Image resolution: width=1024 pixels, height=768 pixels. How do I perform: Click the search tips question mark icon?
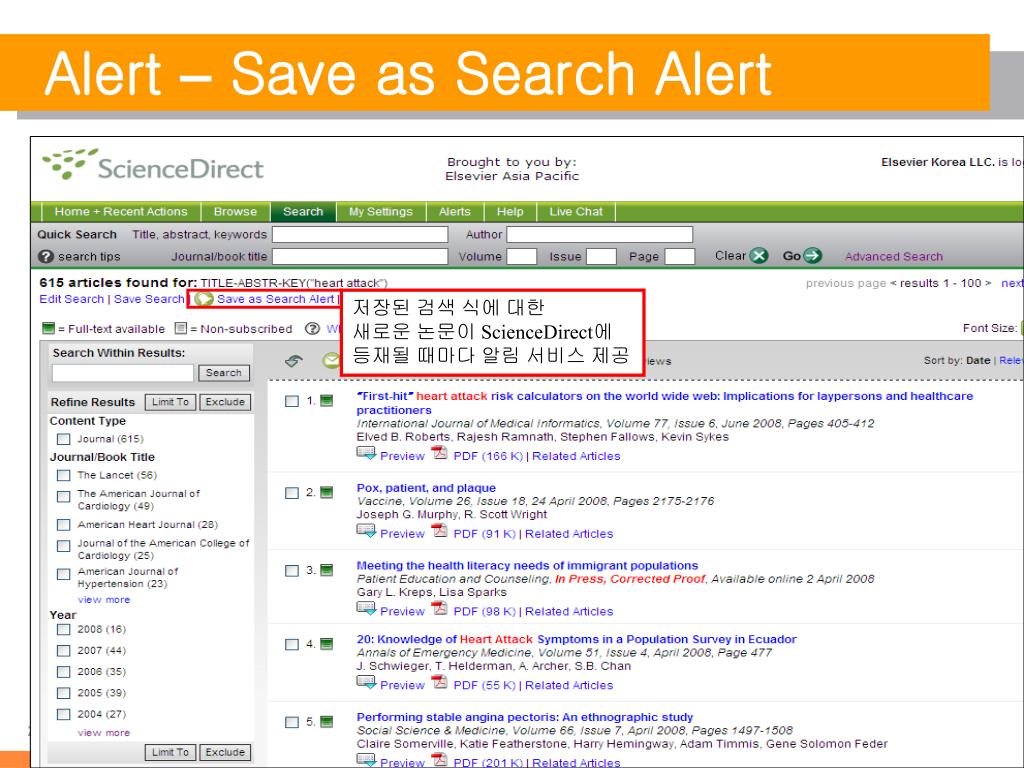click(46, 257)
